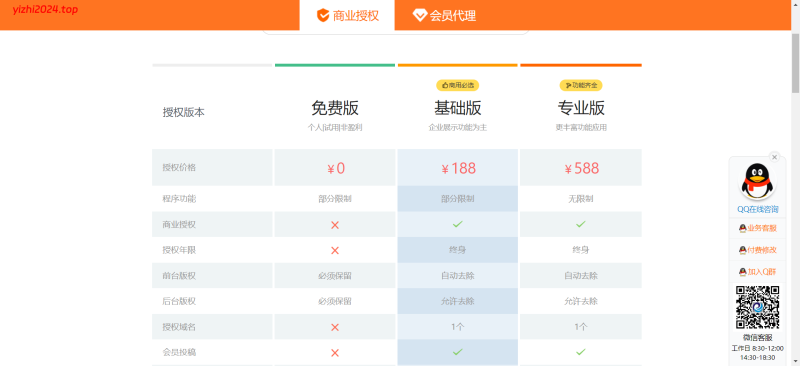Image resolution: width=800 pixels, height=366 pixels.
Task: Click 必须保留 in the 前台版权 row
Action: point(335,276)
